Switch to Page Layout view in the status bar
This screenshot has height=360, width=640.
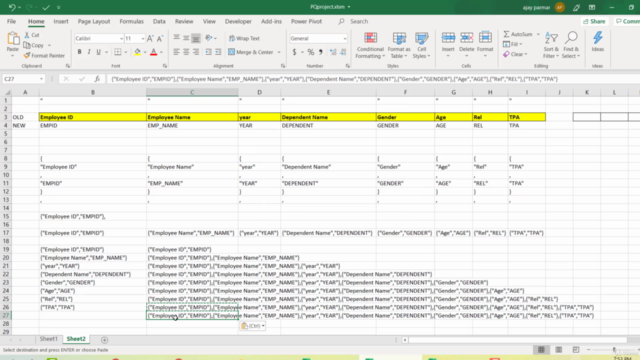pyautogui.click(x=558, y=350)
